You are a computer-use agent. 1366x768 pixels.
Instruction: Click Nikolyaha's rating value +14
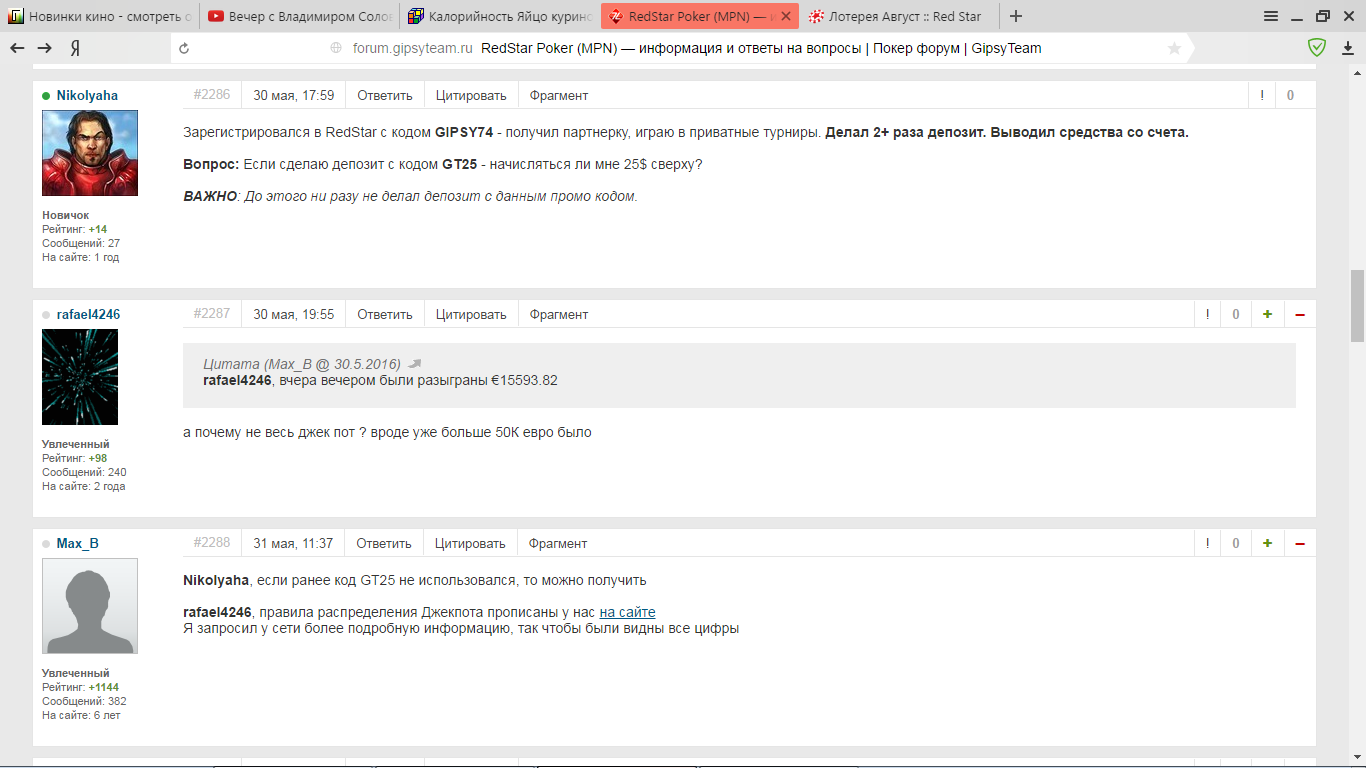98,229
